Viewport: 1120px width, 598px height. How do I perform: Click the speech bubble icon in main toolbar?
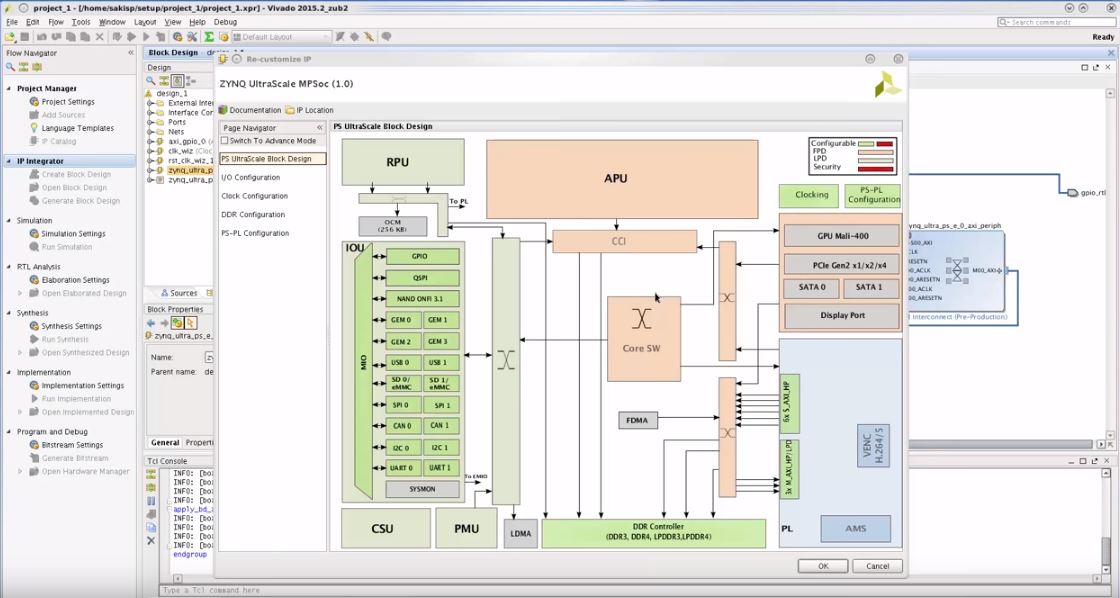[386, 36]
